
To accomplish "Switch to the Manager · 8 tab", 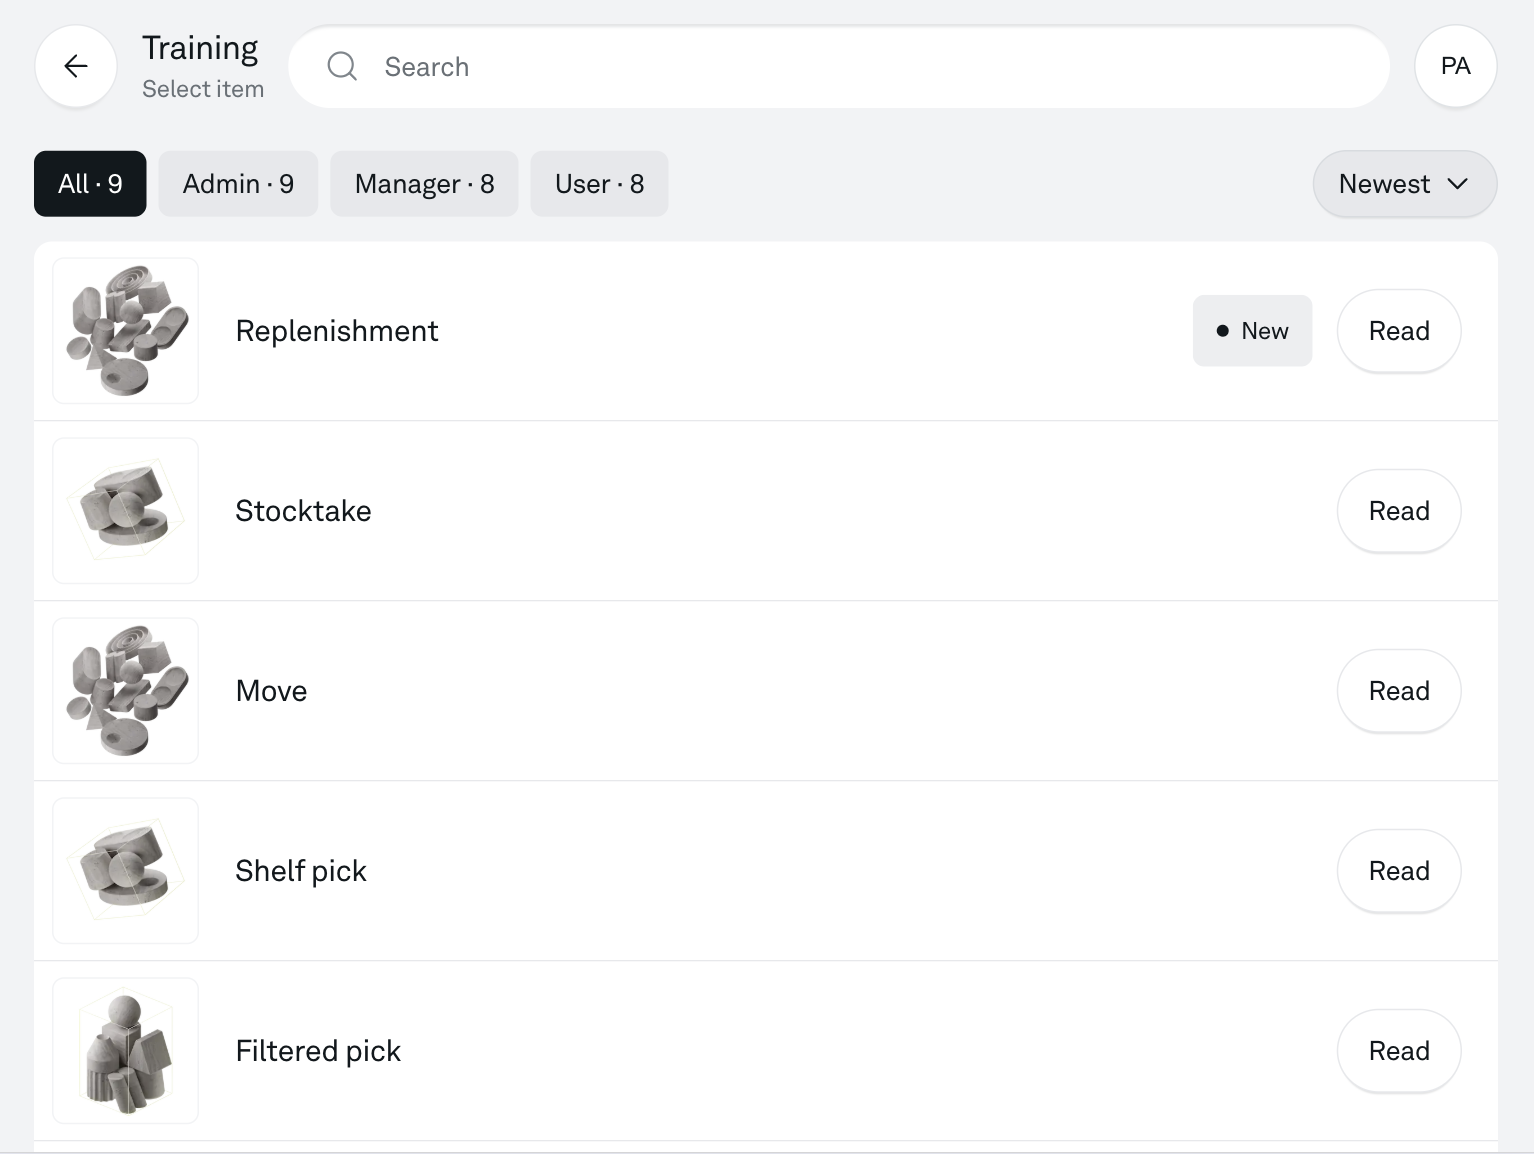I will click(x=424, y=184).
